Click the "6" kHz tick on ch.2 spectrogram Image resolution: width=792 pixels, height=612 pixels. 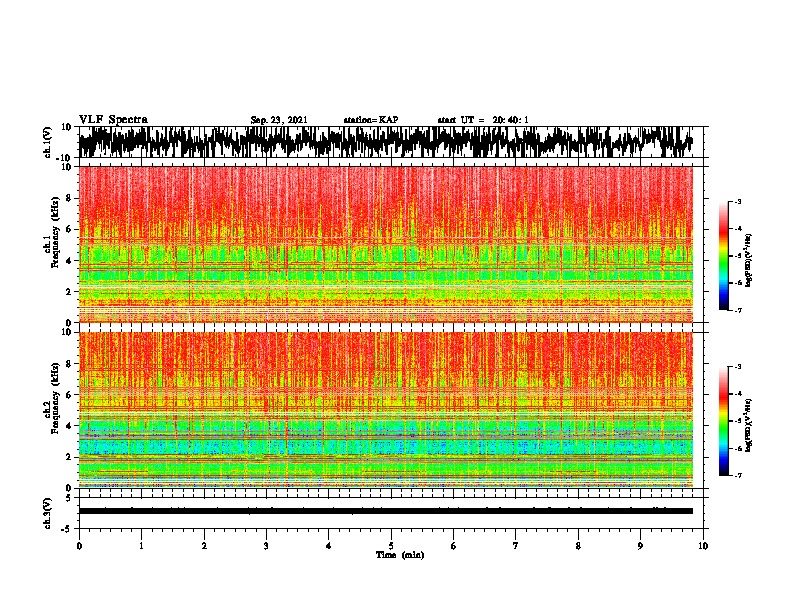[x=69, y=394]
